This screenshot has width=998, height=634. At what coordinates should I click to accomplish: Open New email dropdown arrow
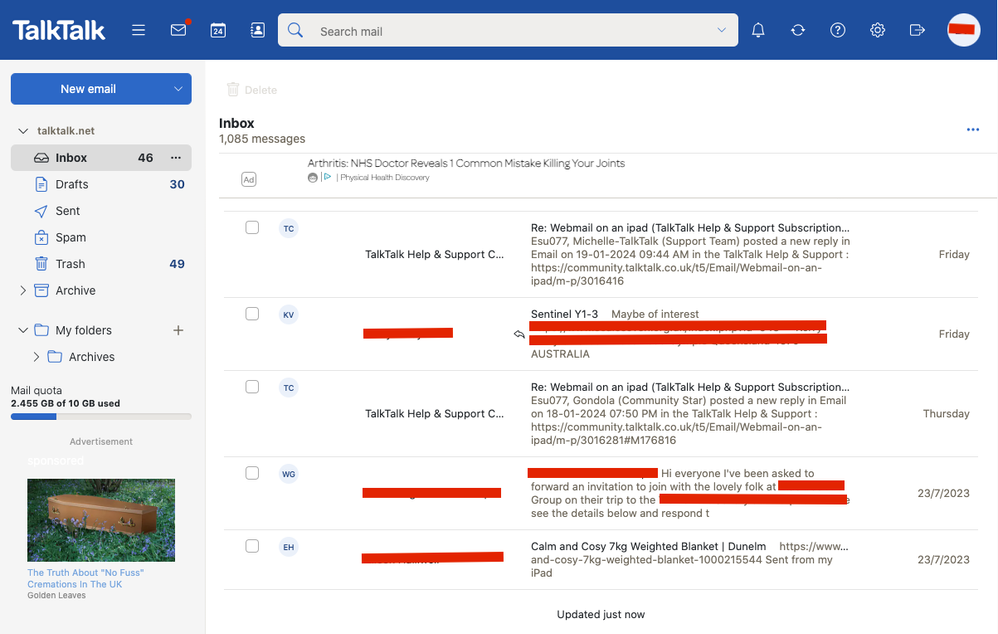(178, 89)
